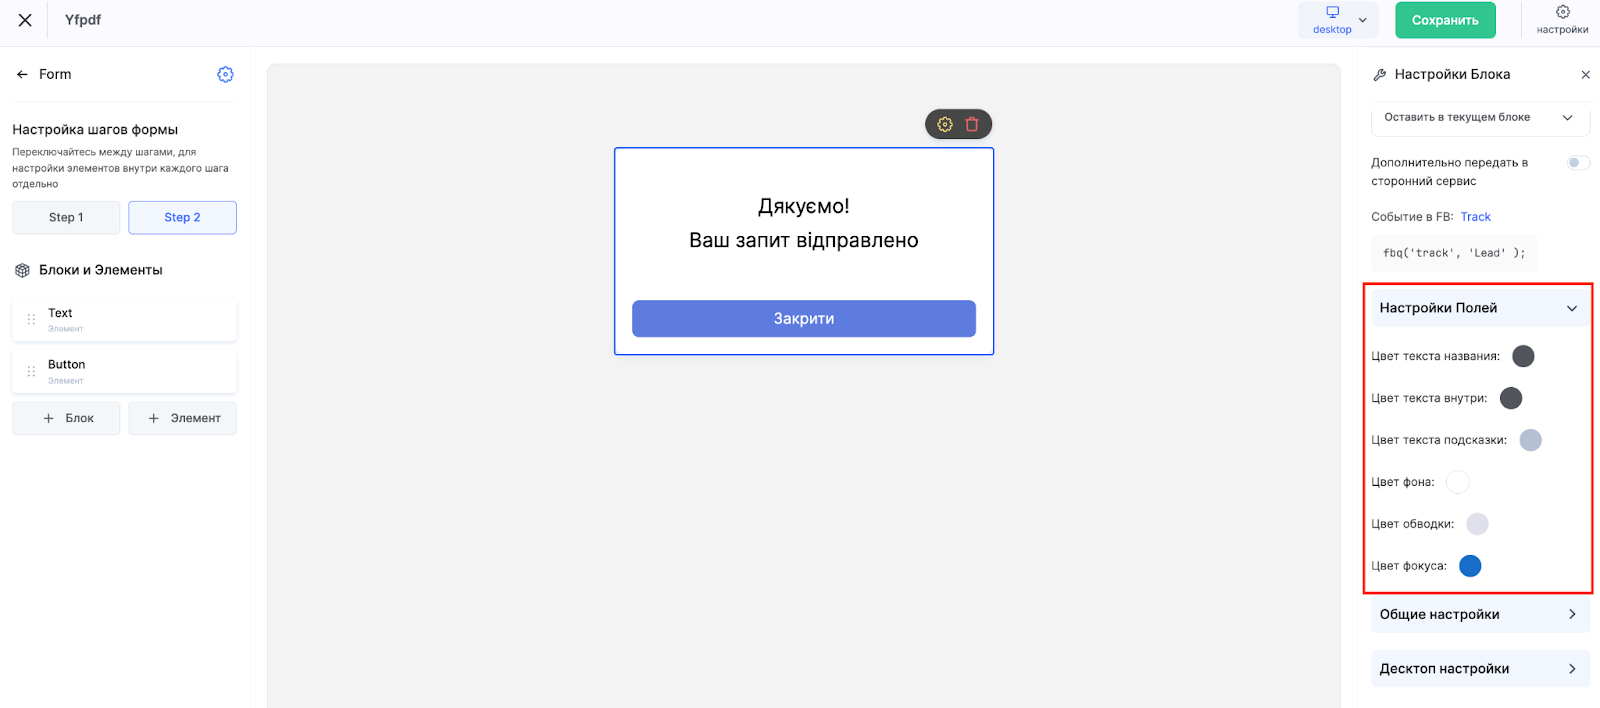Click the Закрити button in form preview
The width and height of the screenshot is (1600, 708).
[804, 319]
